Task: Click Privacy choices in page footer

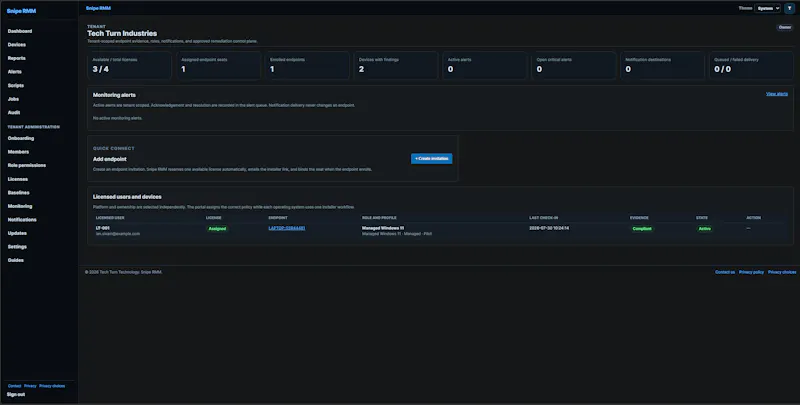Action: pyautogui.click(x=782, y=272)
